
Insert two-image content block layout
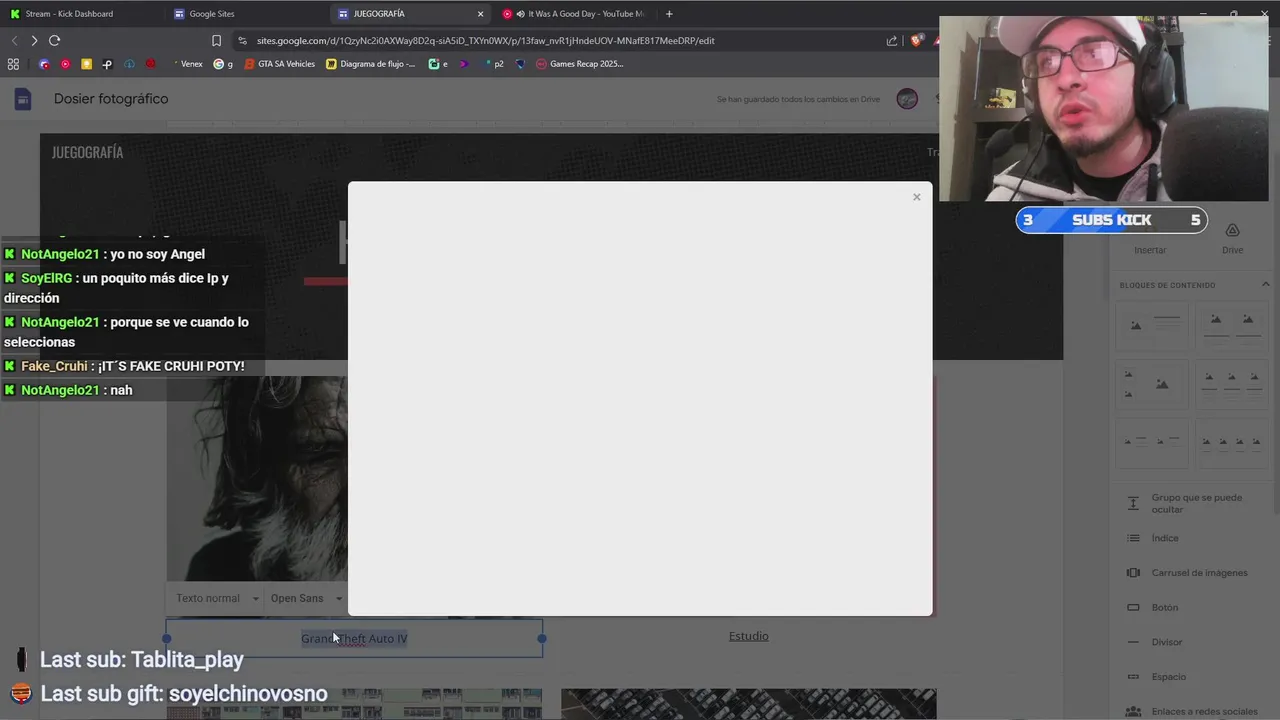coord(1232,326)
